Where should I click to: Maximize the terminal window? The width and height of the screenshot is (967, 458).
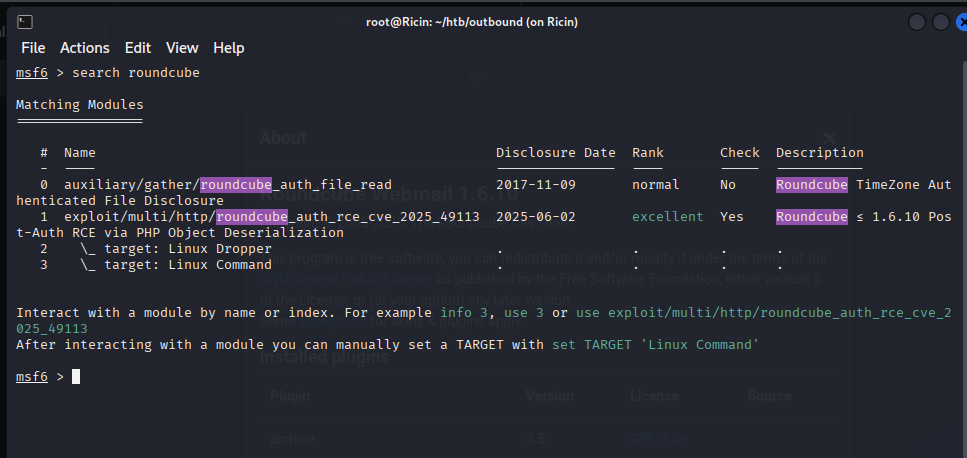[x=940, y=22]
